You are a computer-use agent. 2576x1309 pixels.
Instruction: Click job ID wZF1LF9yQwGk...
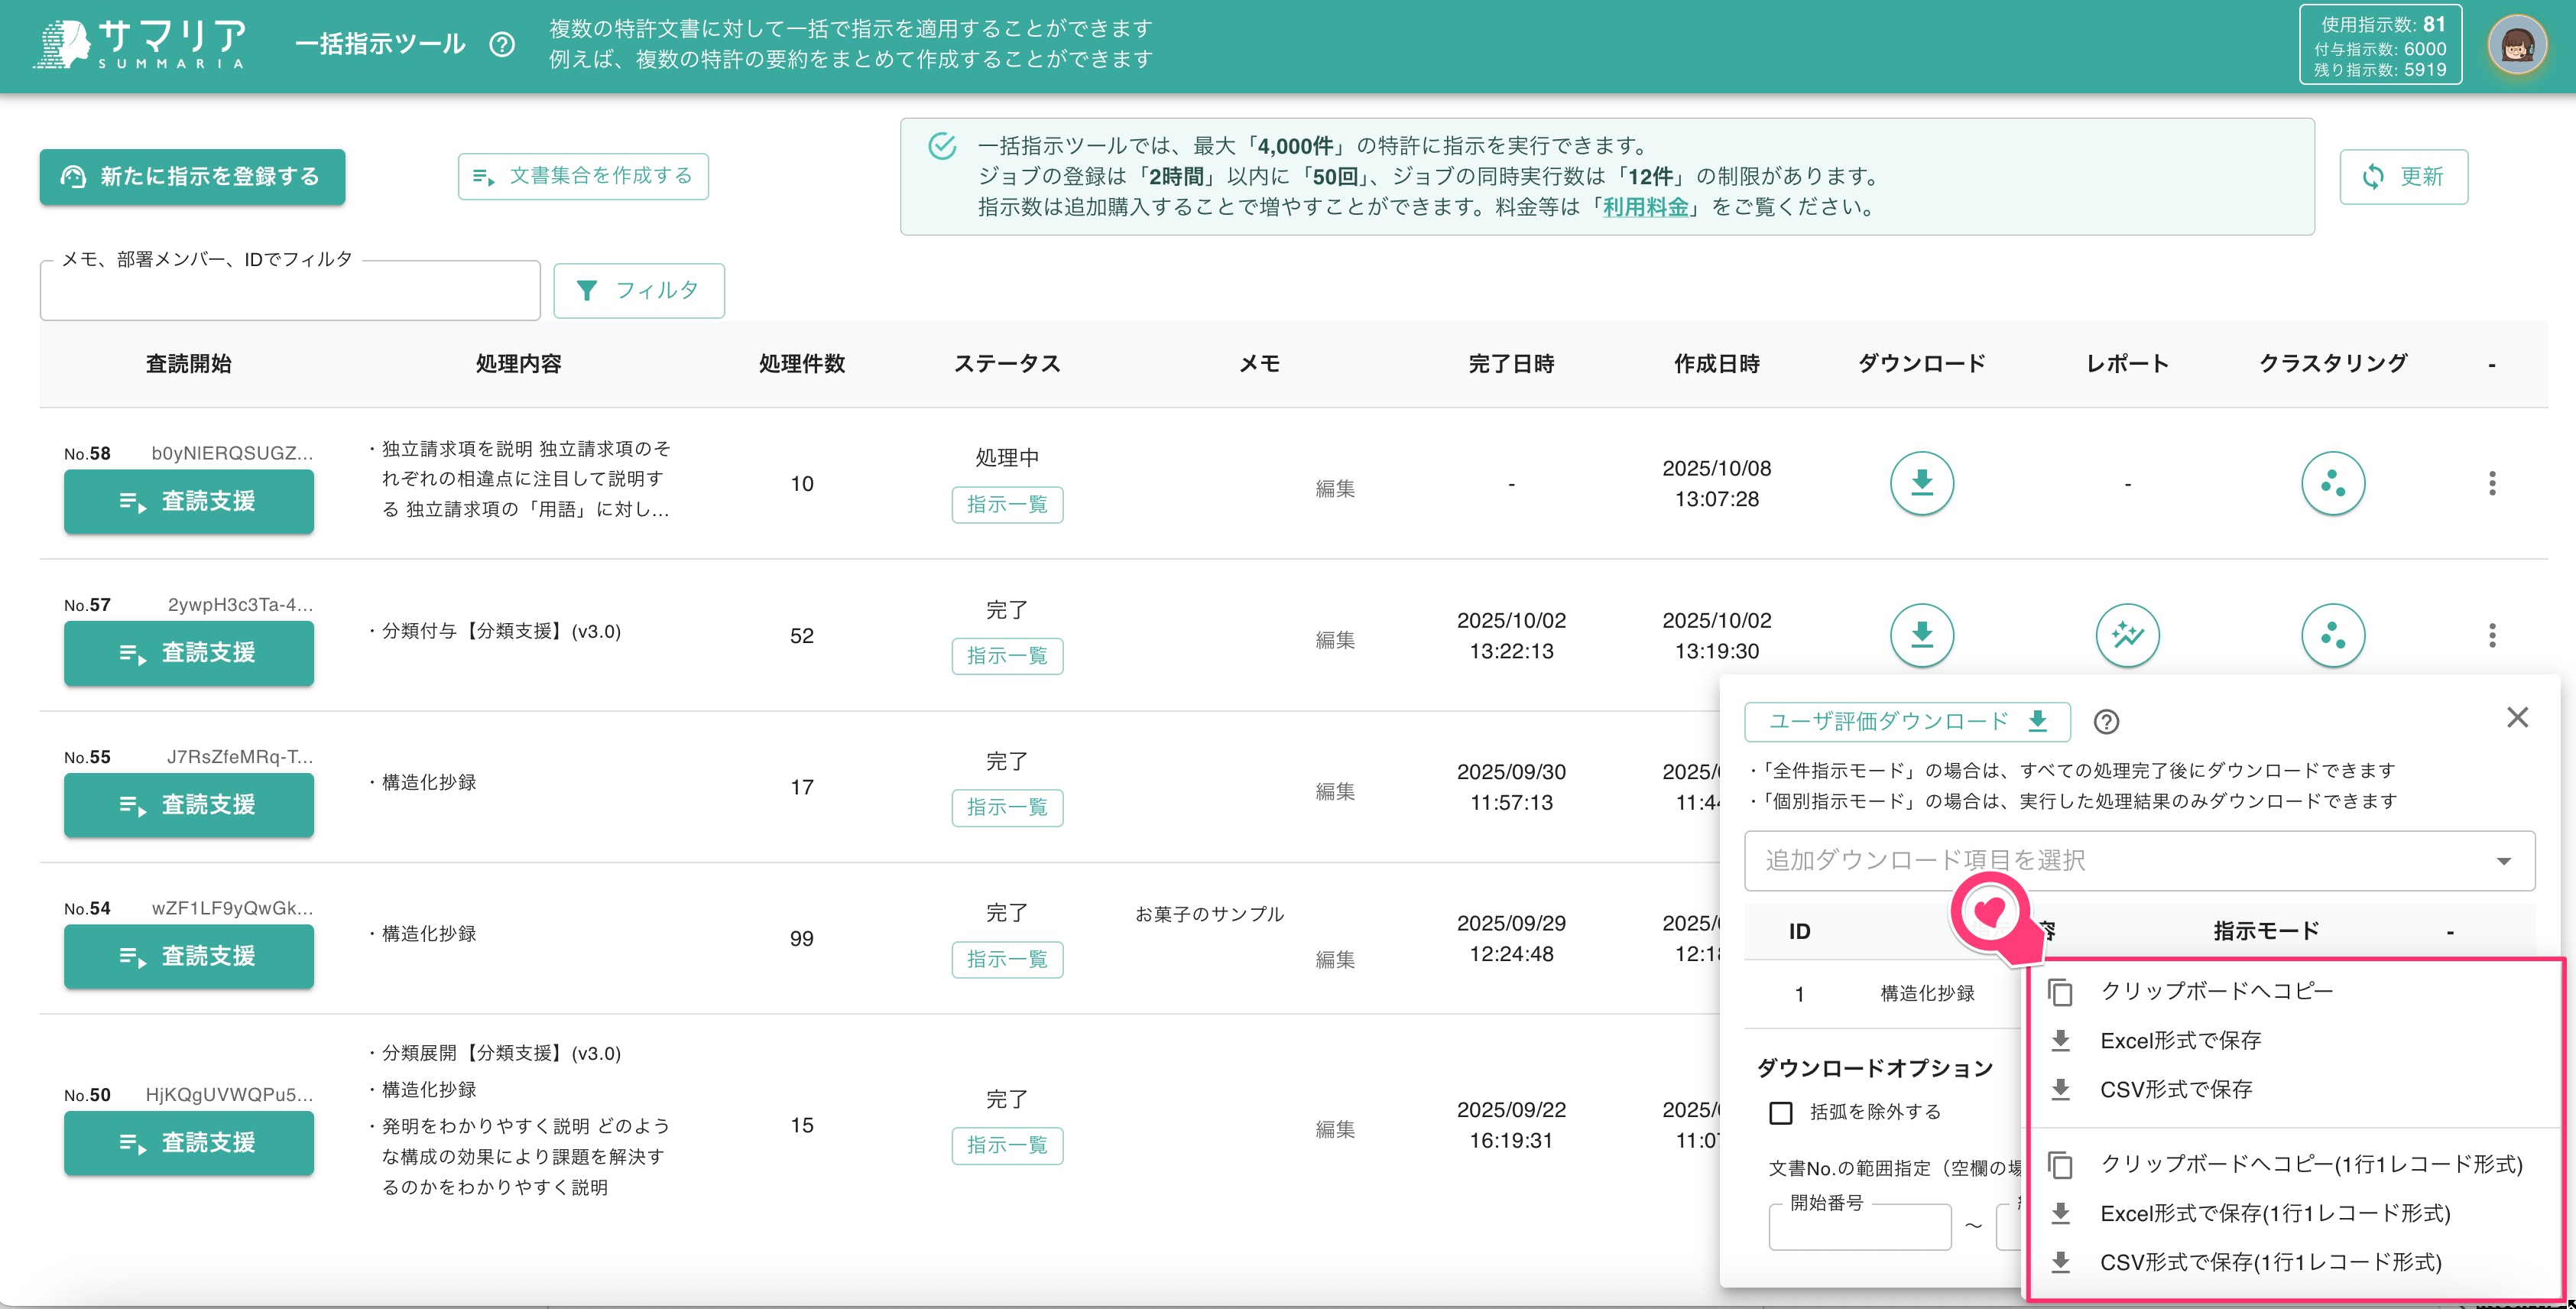[232, 908]
